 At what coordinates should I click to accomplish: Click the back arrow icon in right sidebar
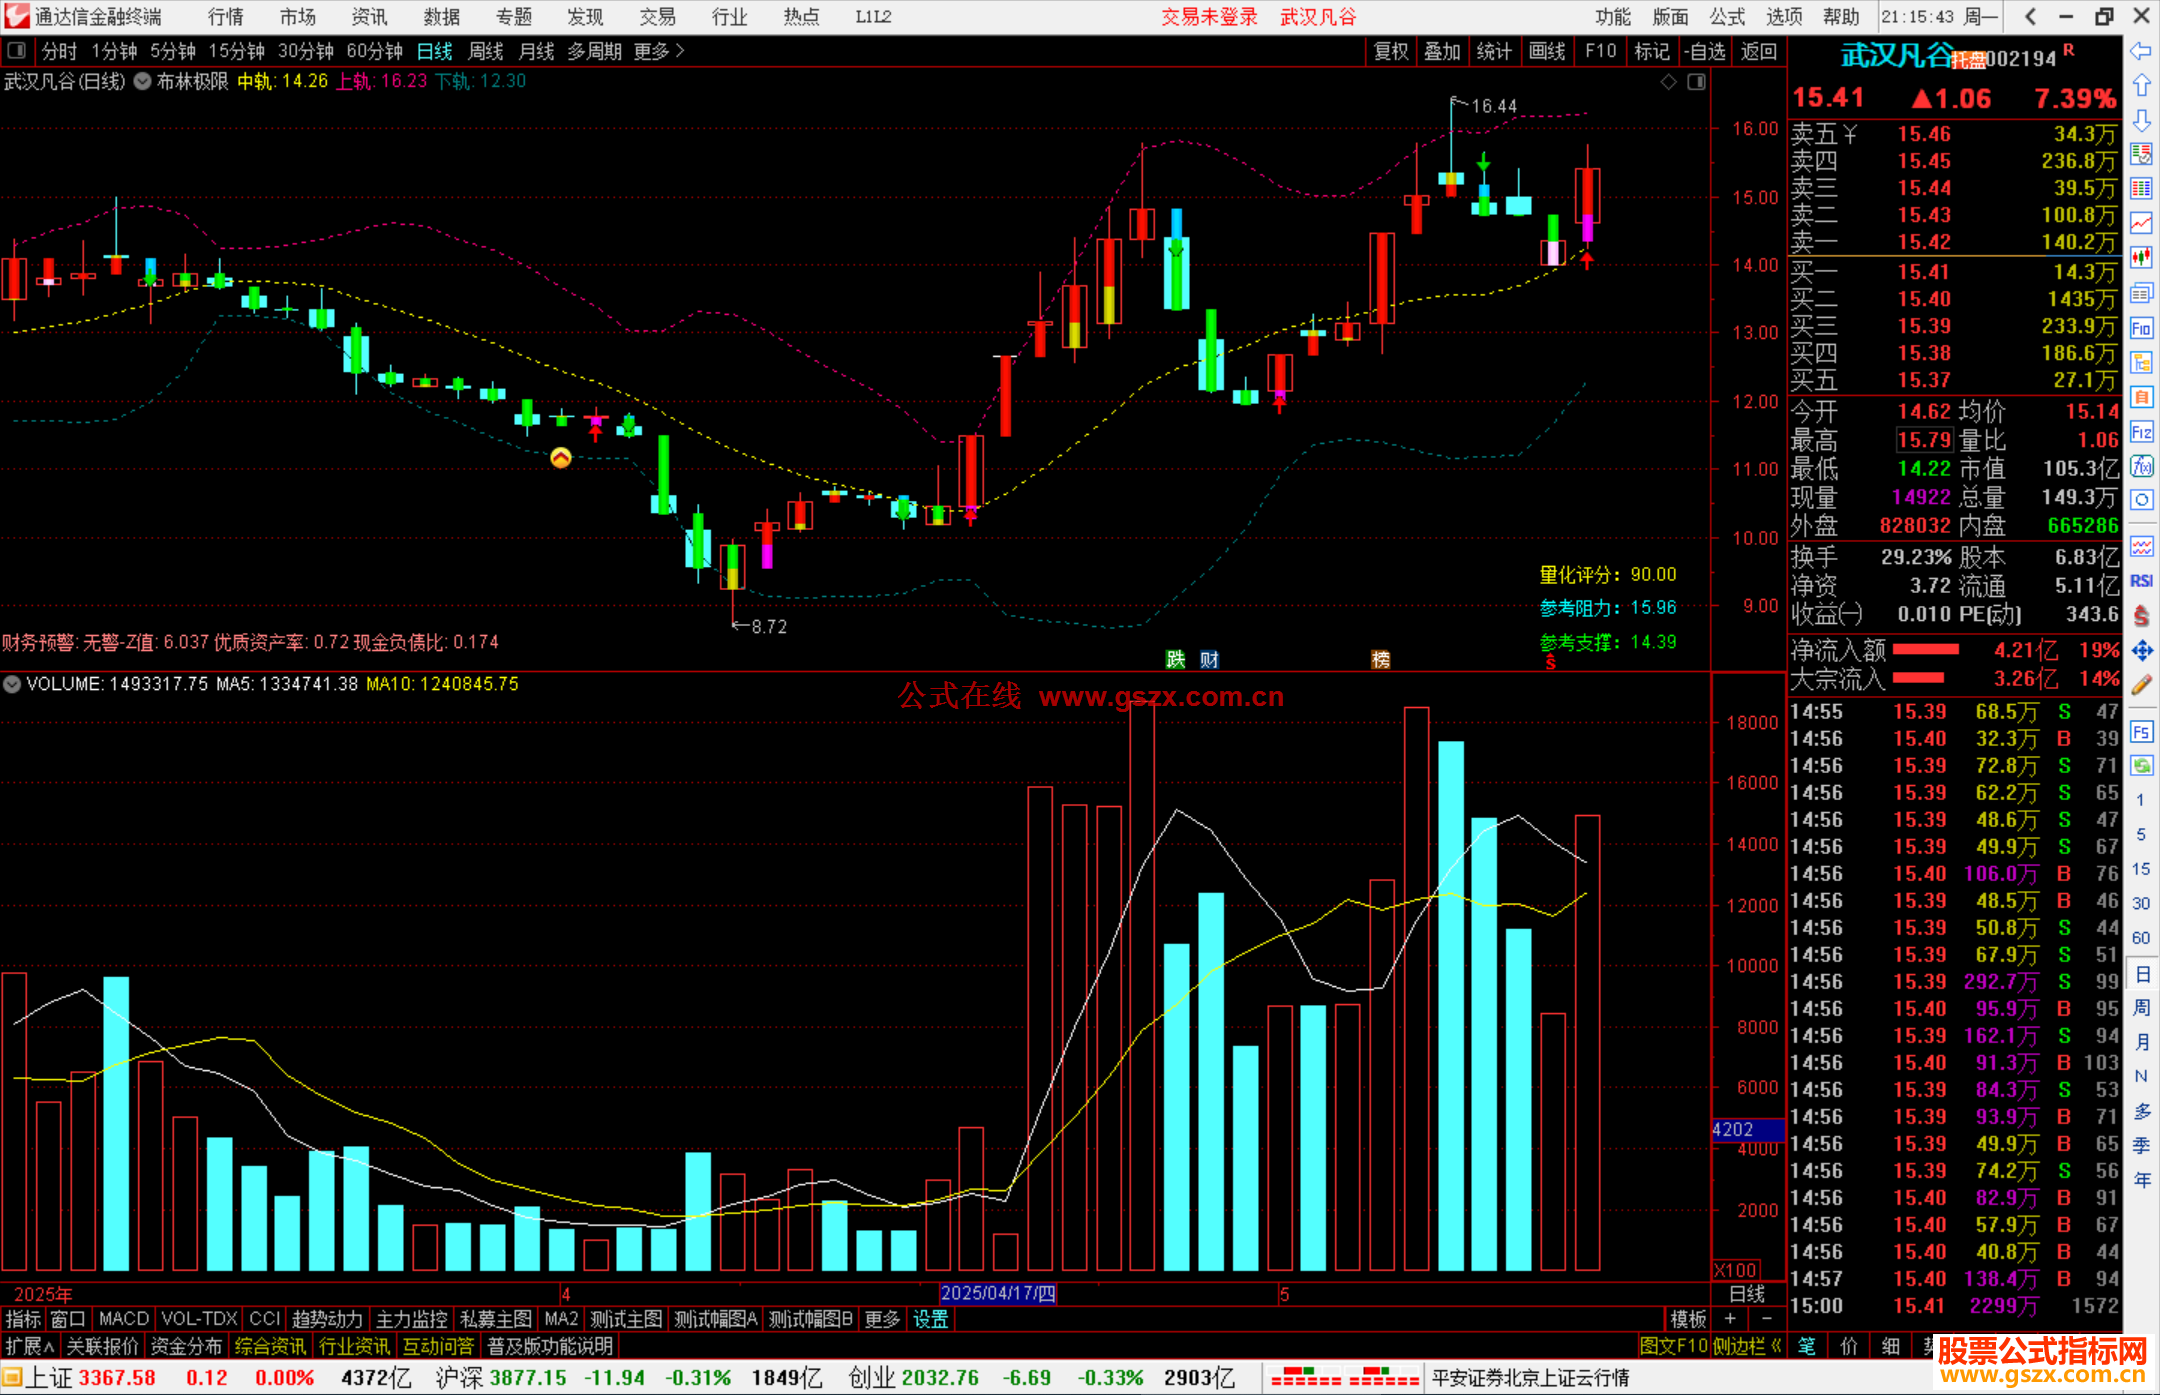[2141, 51]
